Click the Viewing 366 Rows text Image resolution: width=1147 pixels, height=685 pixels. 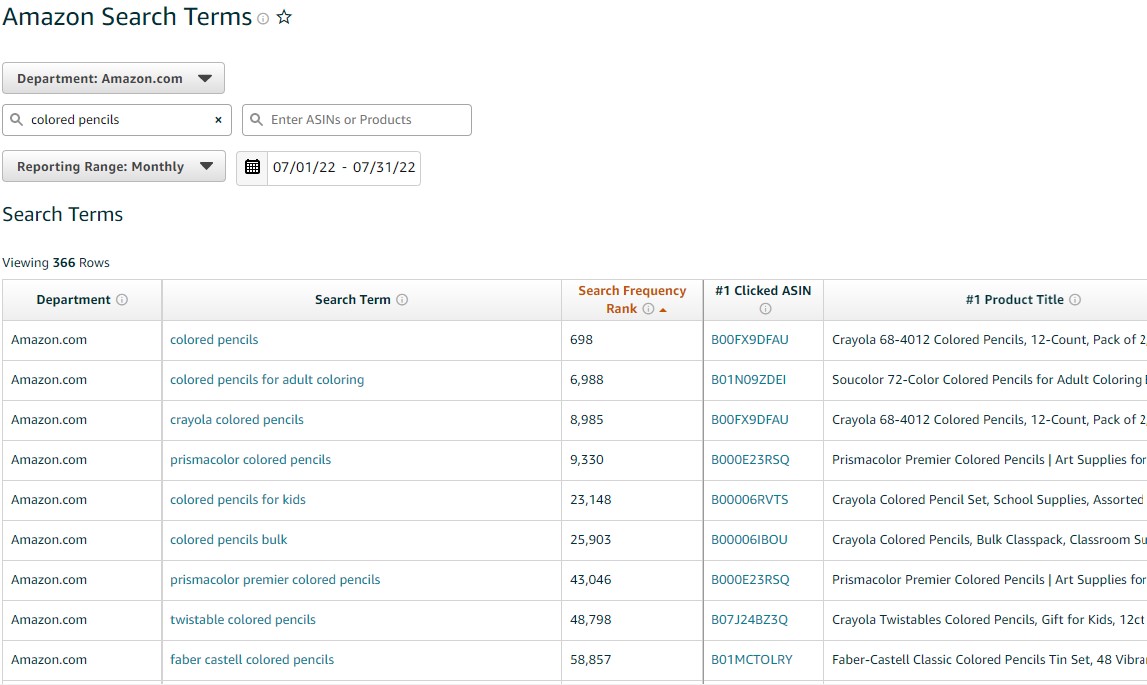56,263
